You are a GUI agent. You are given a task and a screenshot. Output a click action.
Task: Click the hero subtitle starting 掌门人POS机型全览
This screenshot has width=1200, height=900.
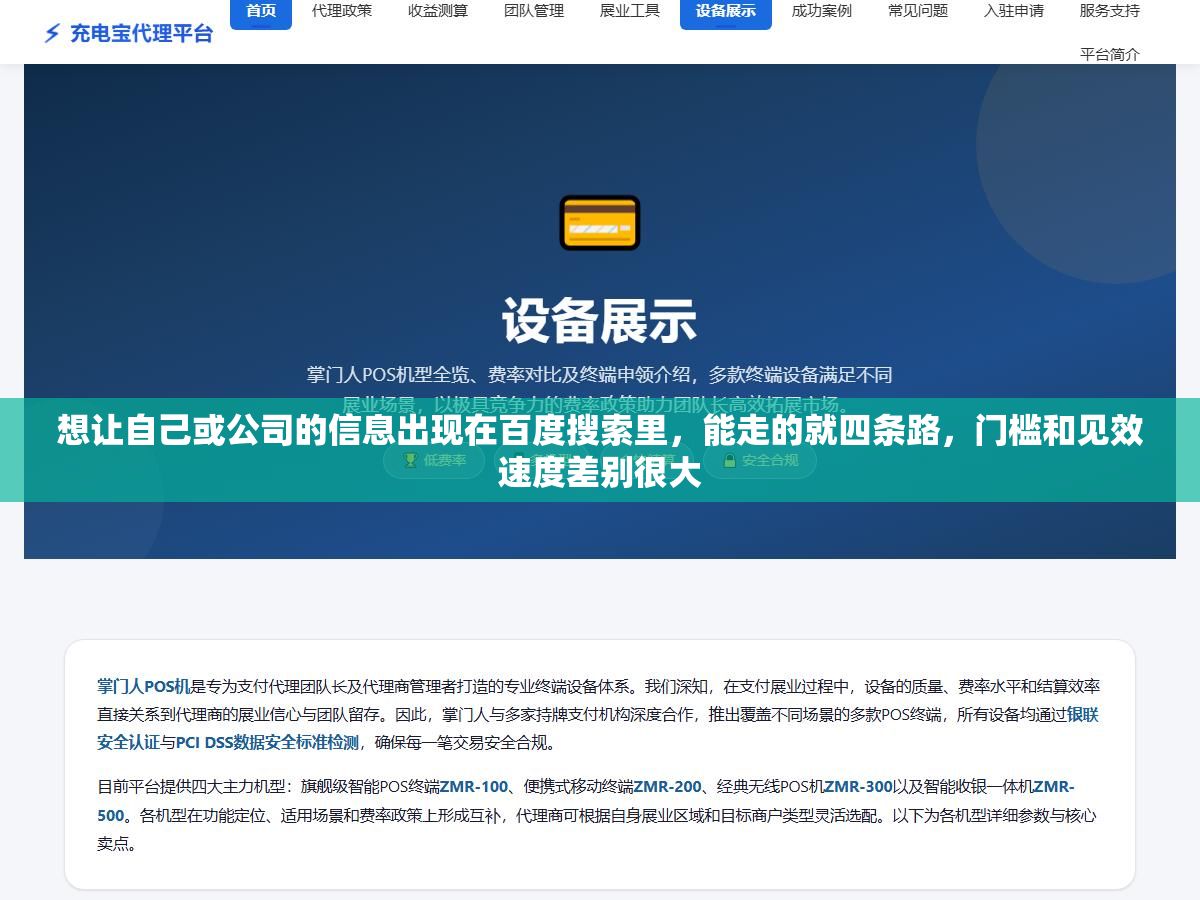tap(600, 390)
